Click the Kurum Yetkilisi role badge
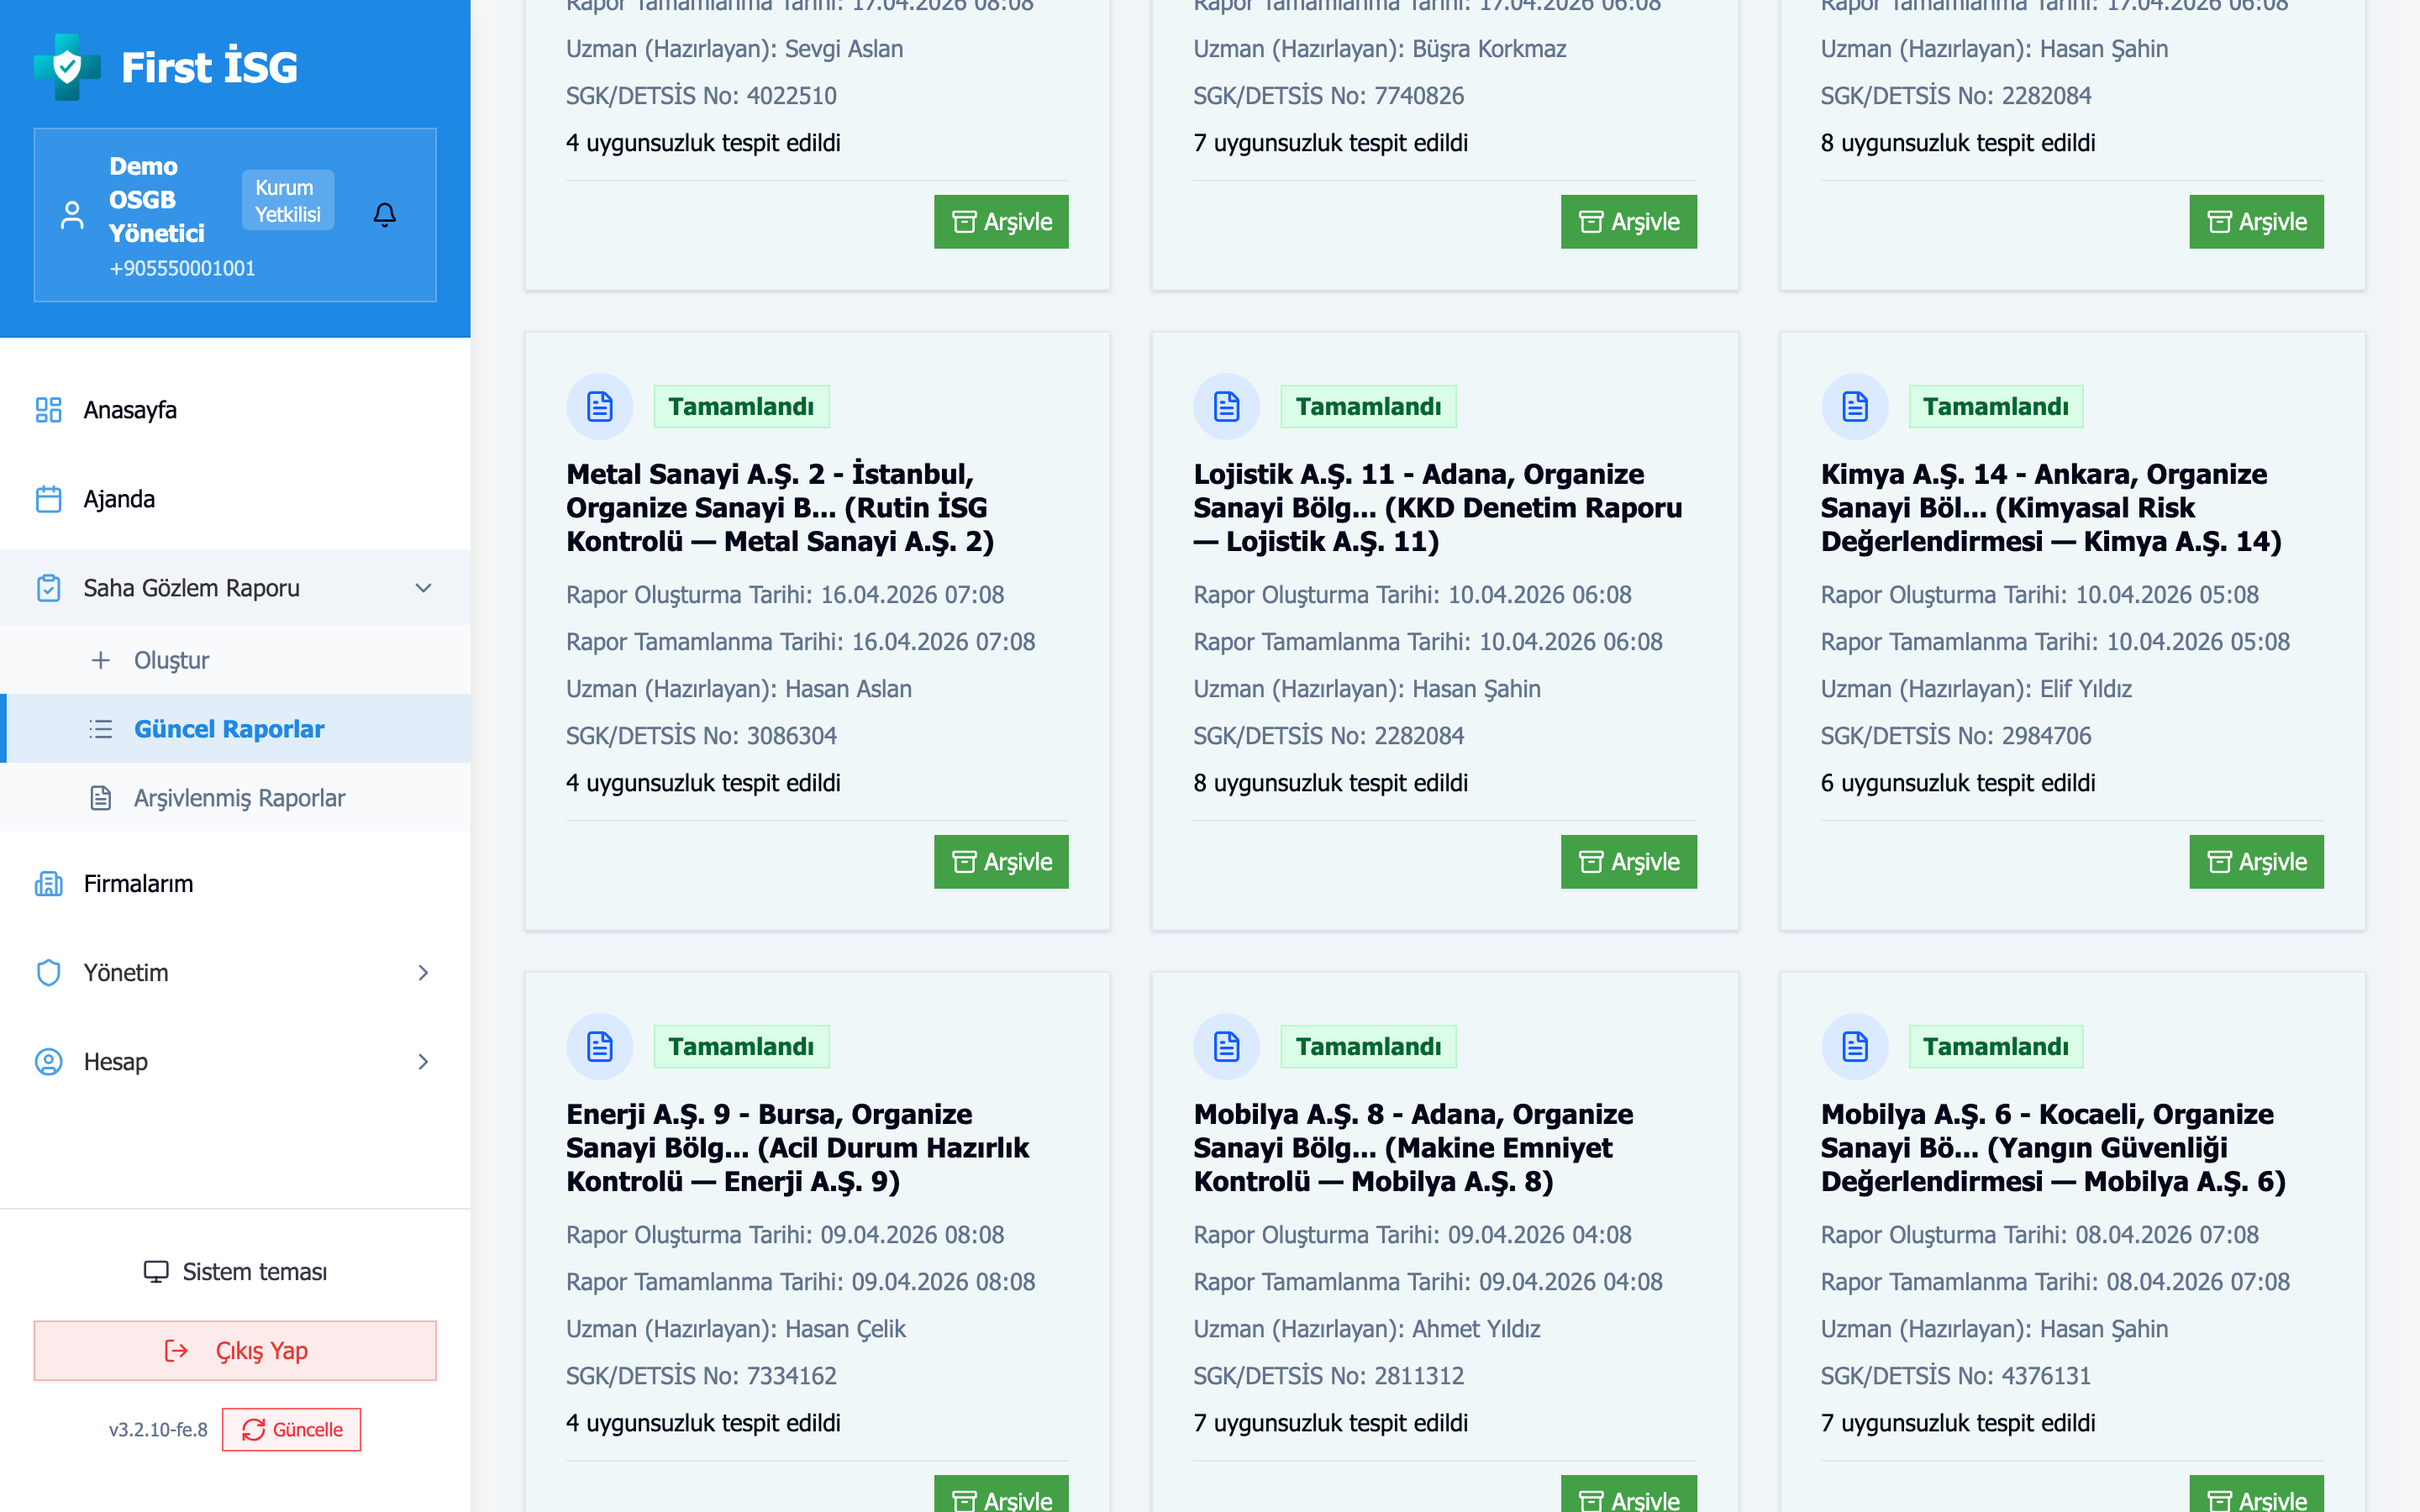 point(287,201)
